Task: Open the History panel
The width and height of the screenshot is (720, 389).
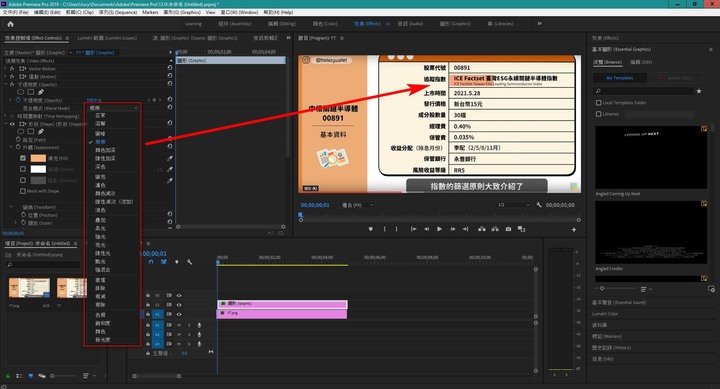Action: [611, 348]
